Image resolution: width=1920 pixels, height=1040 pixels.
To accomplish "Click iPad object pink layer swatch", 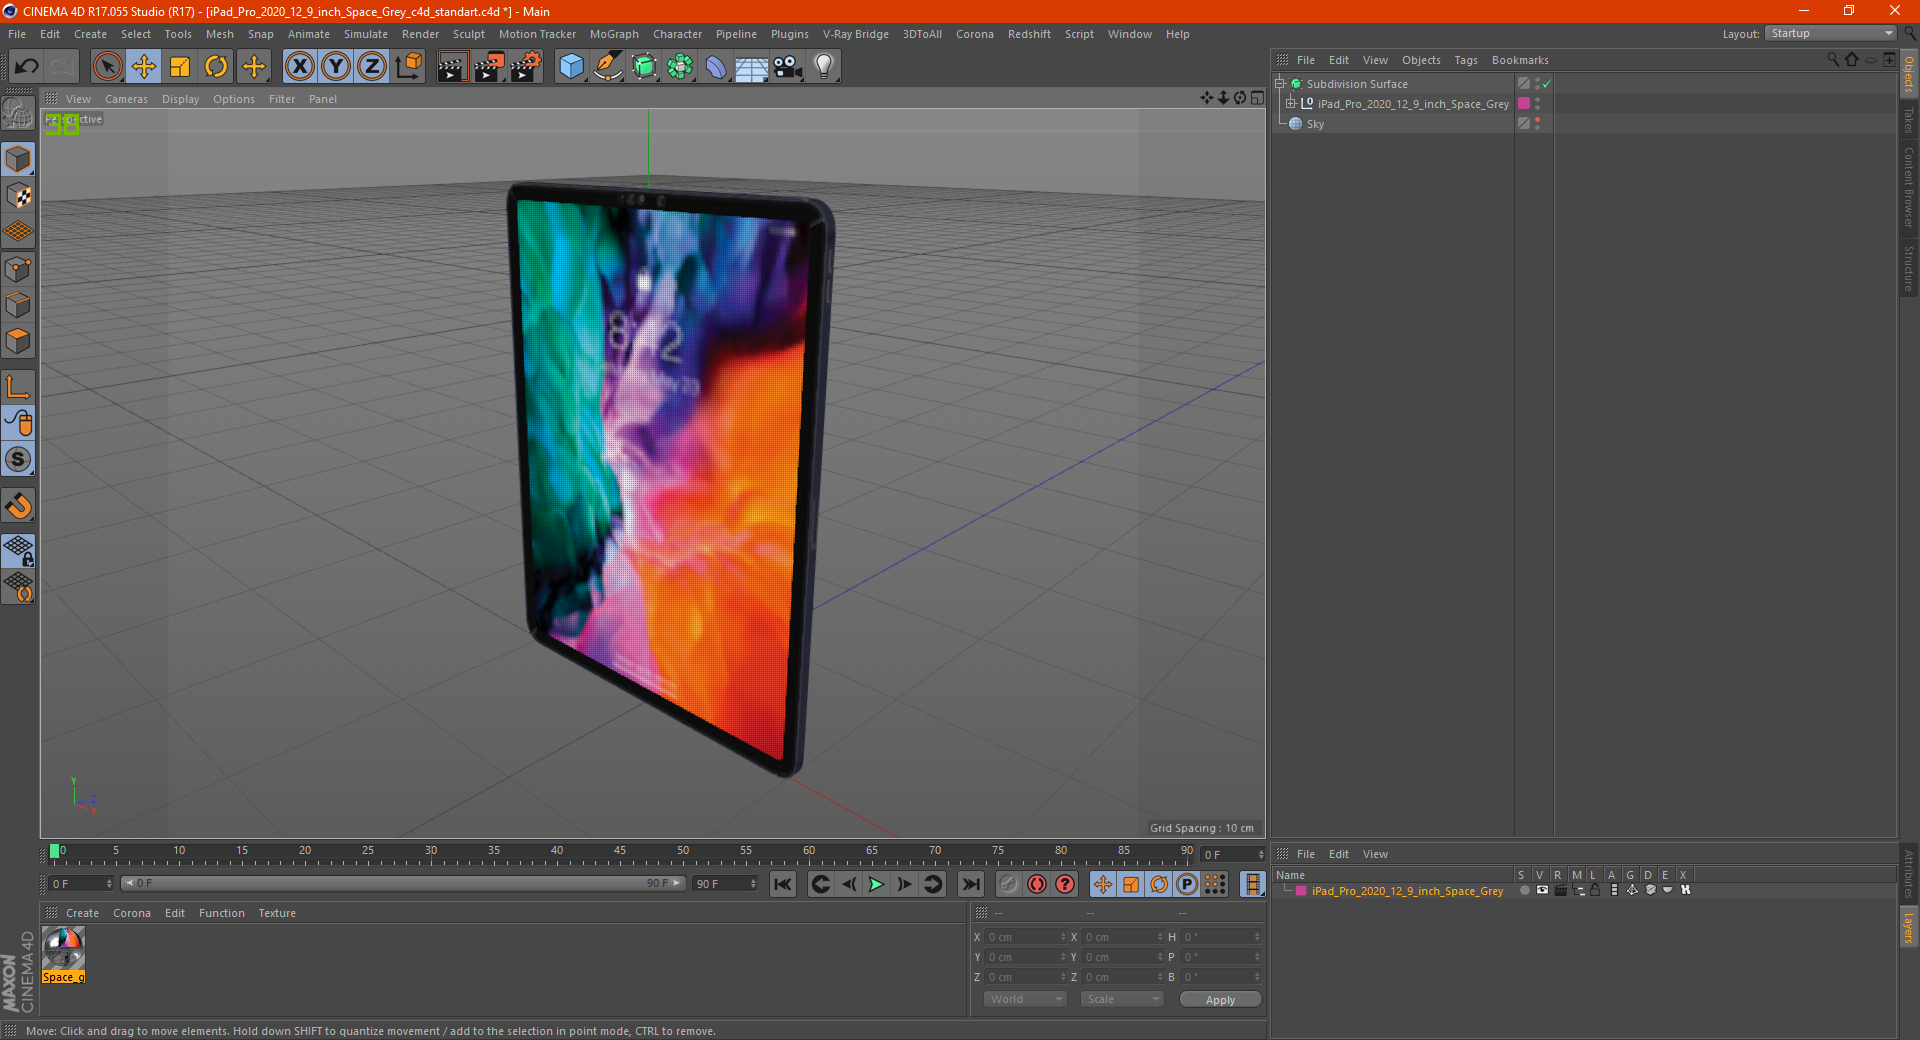I will pyautogui.click(x=1524, y=103).
